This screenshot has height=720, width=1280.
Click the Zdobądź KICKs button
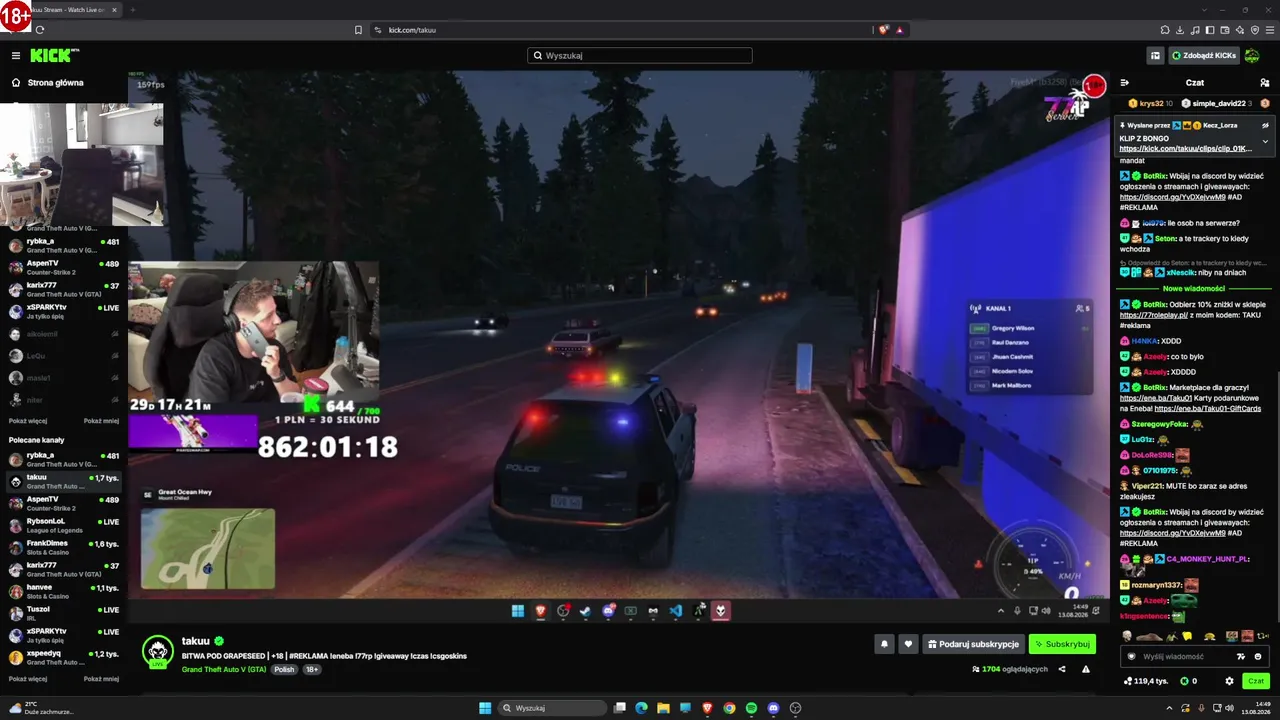(1203, 56)
